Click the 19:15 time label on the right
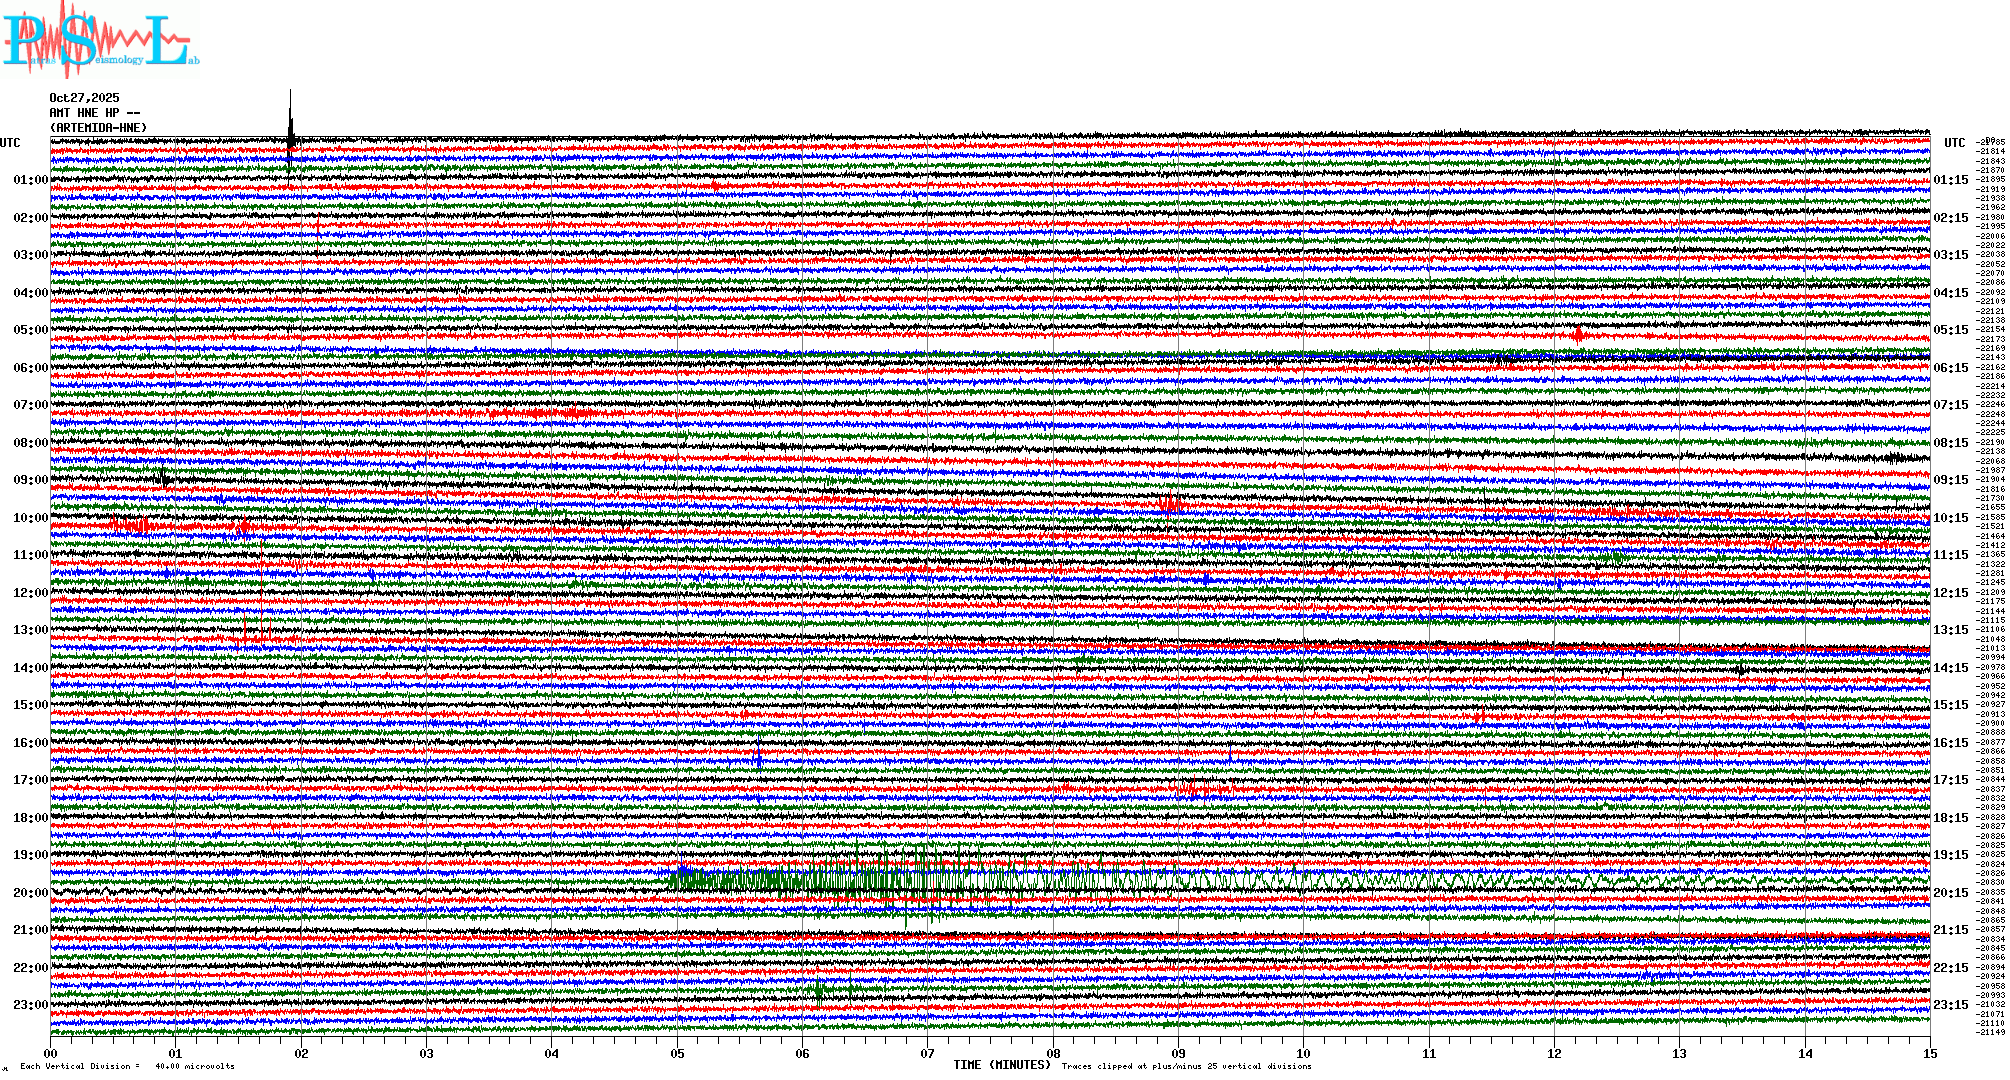Screen dimensions: 2010x1080 (x=1950, y=855)
